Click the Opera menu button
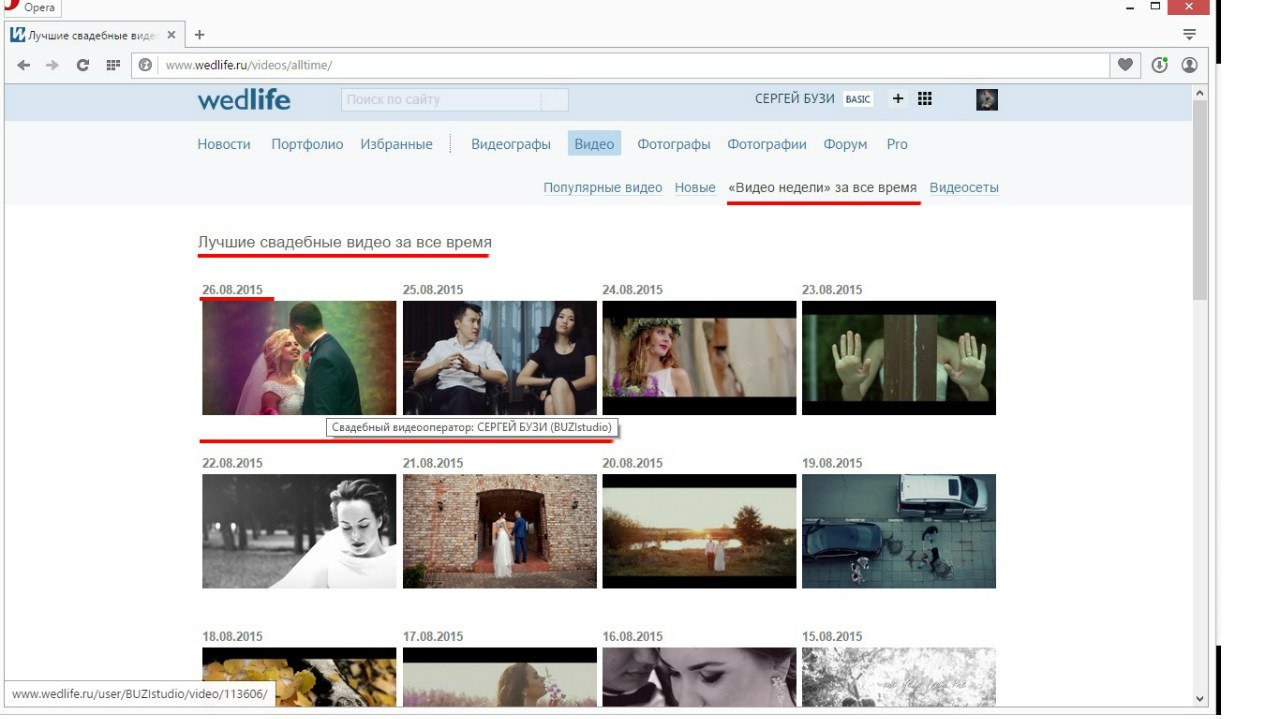 (30, 8)
